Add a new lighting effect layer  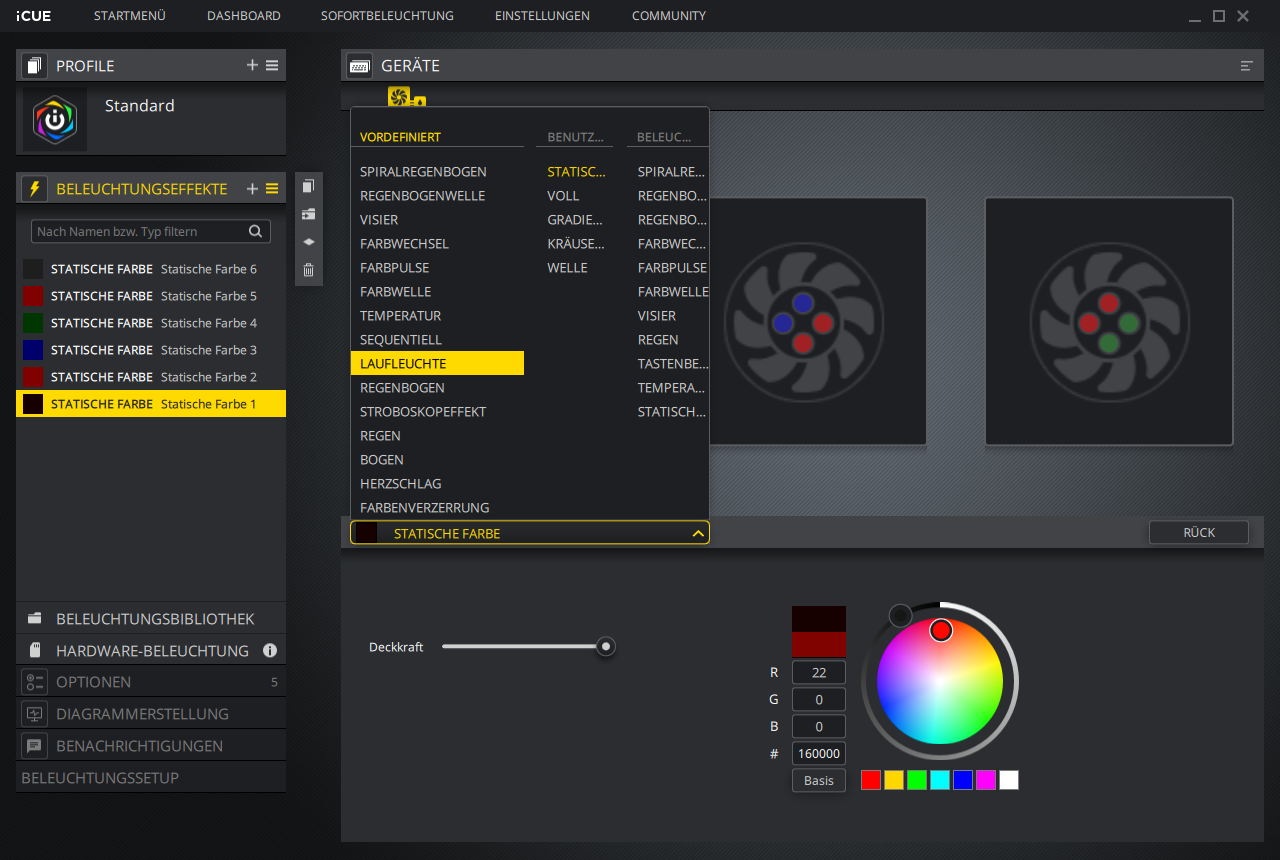(252, 189)
